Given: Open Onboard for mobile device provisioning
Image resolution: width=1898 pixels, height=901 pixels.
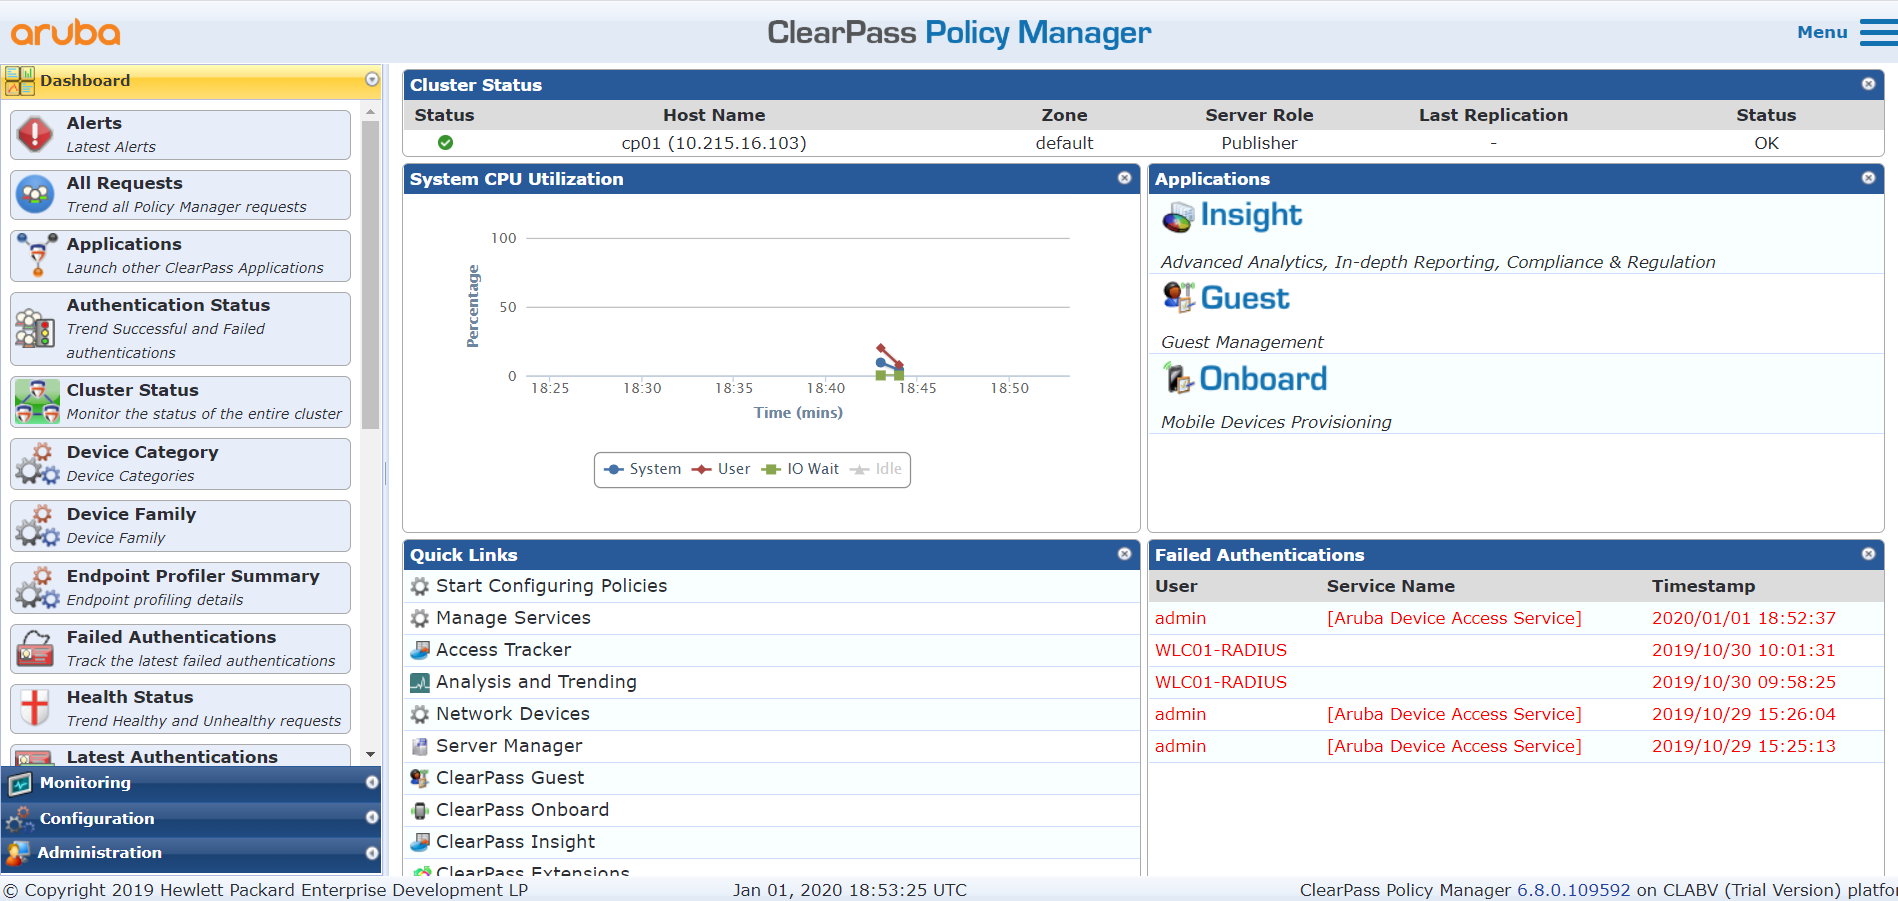Looking at the screenshot, I should tap(1177, 378).
